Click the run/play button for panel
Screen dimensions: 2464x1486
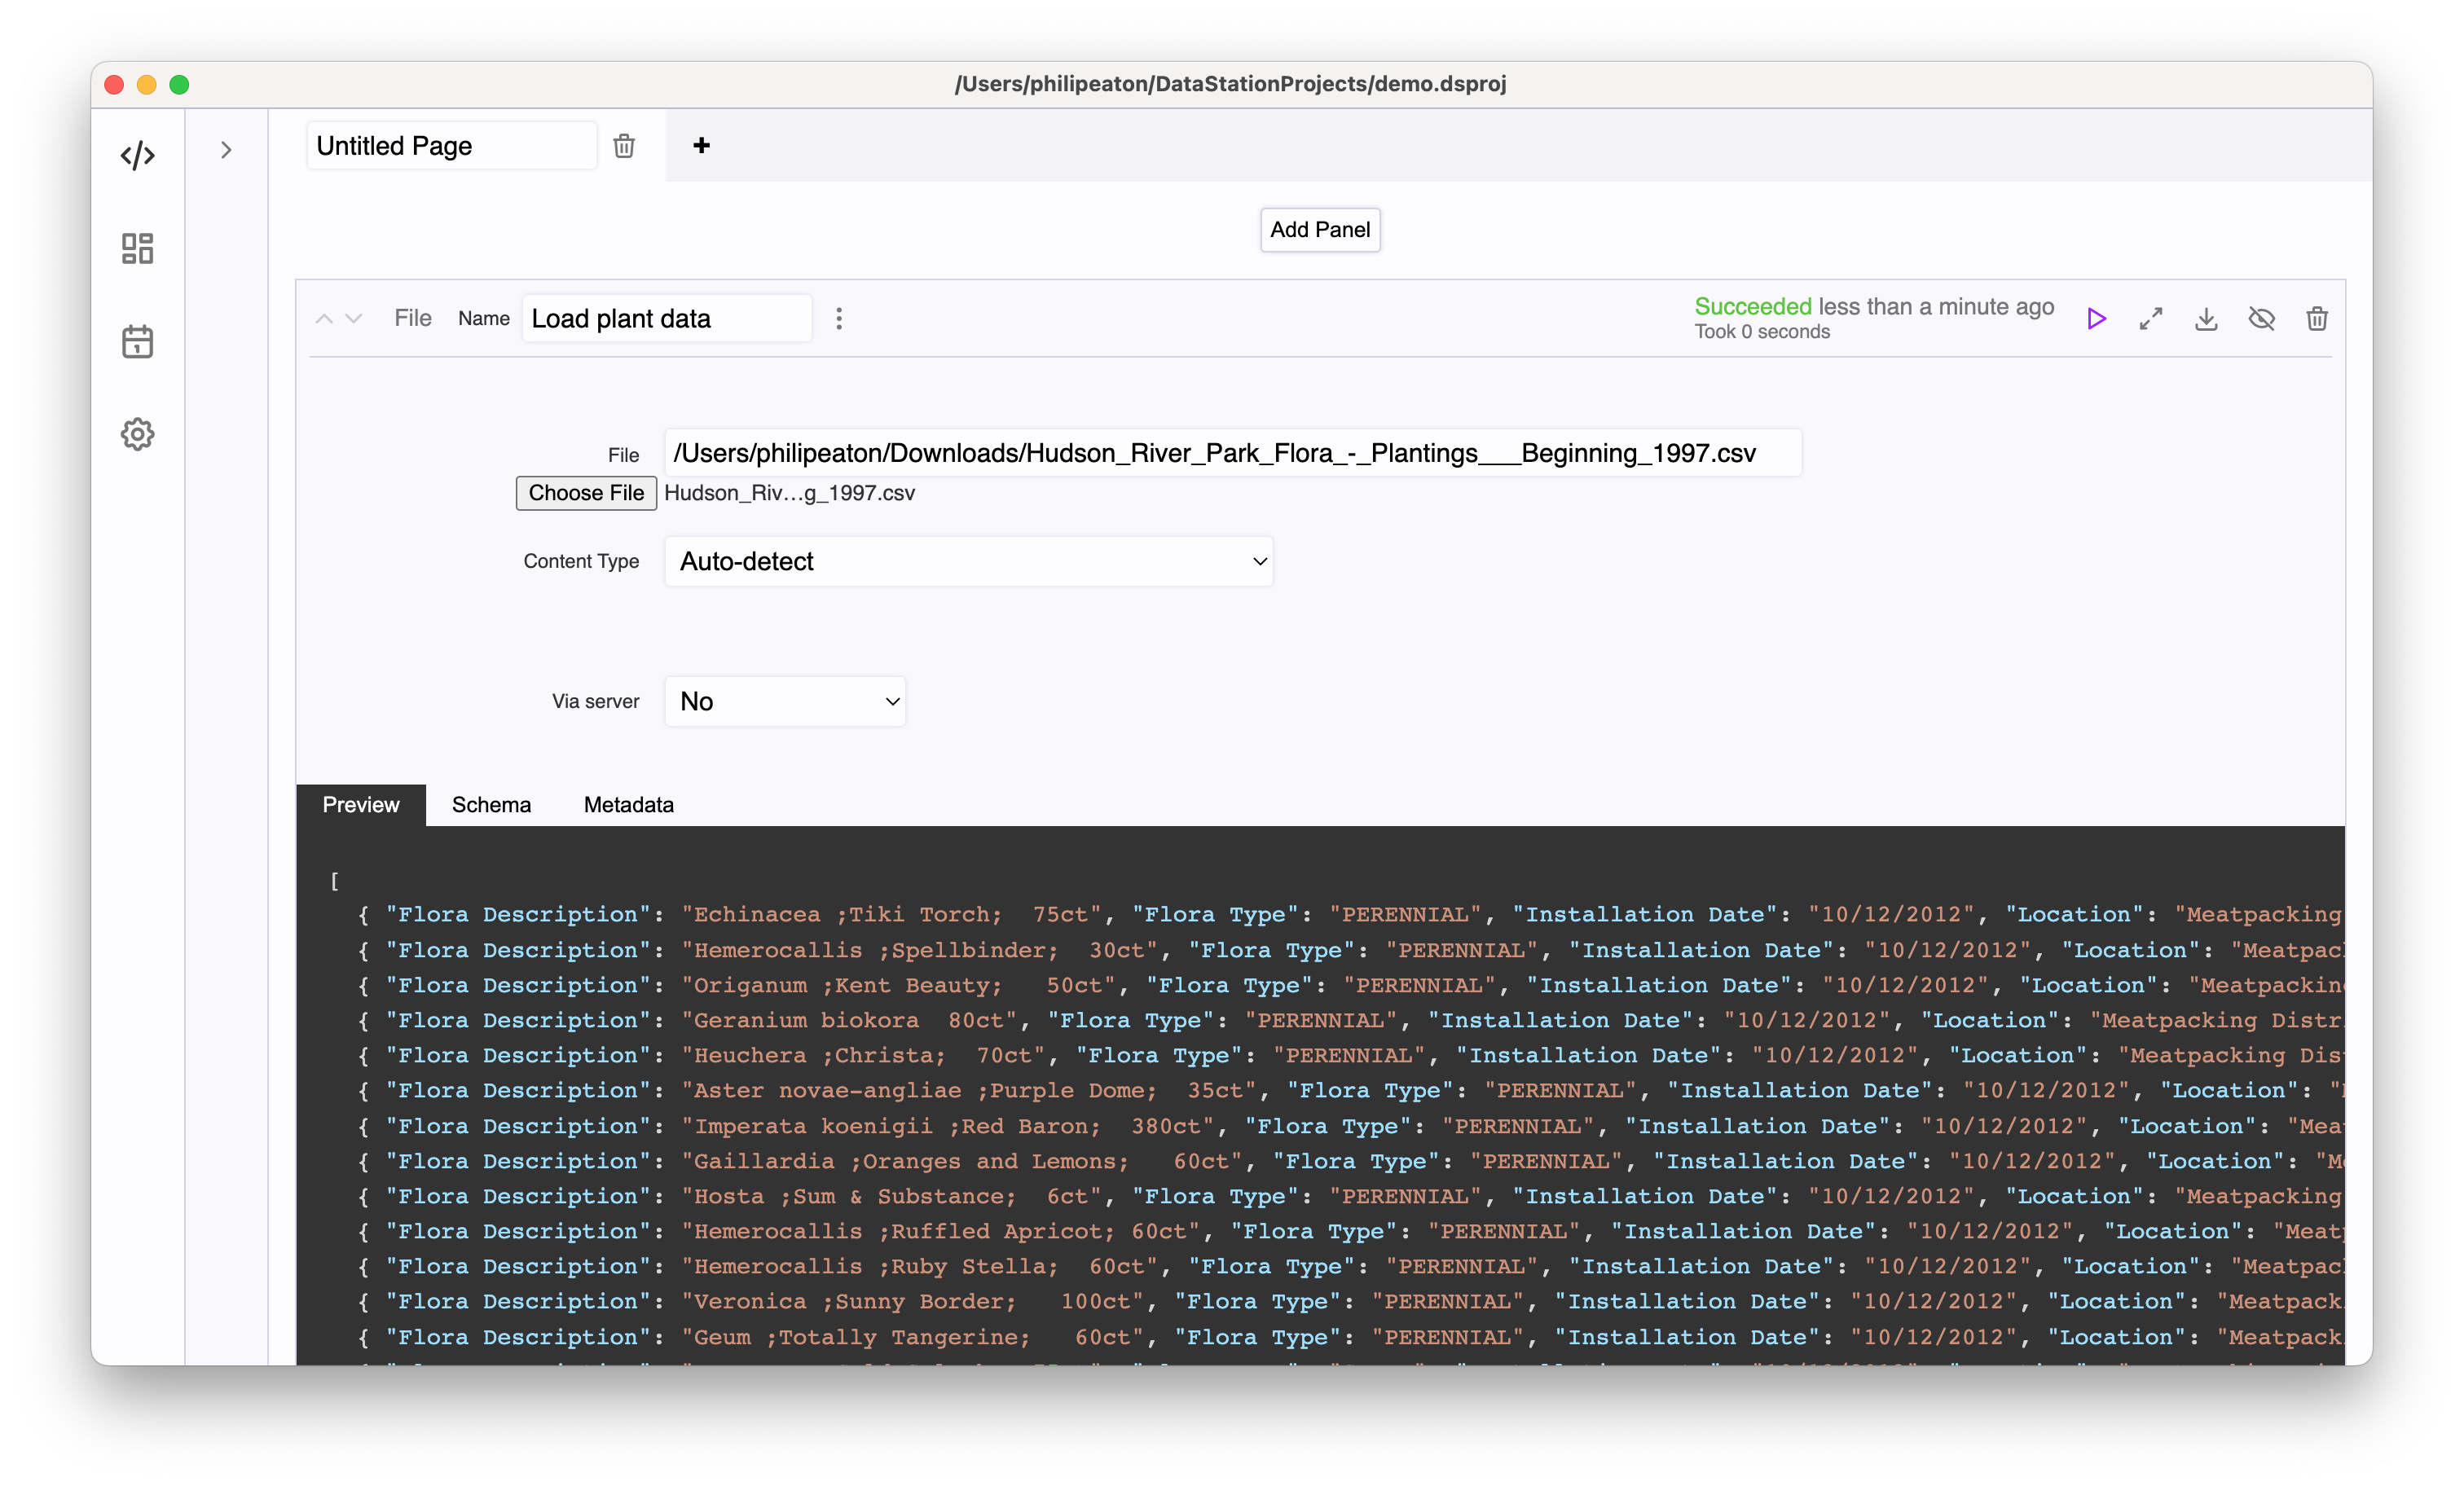tap(2097, 319)
